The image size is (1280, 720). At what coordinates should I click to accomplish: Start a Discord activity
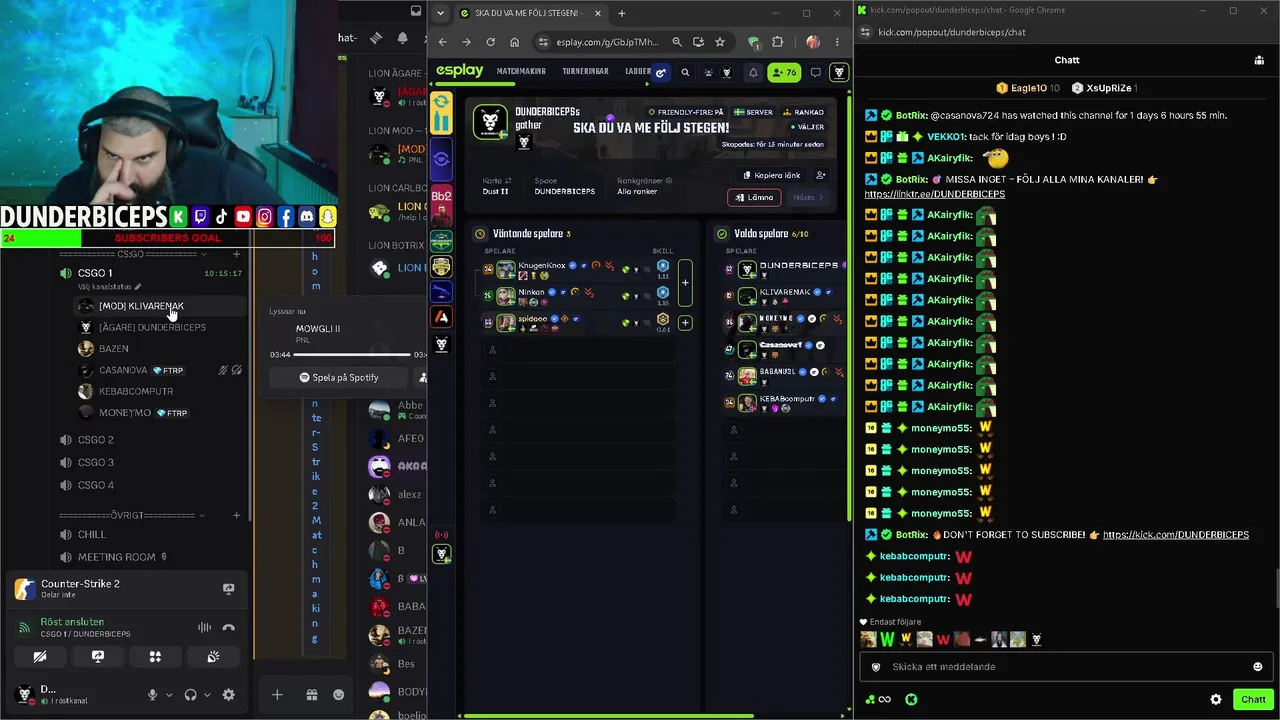tap(155, 657)
